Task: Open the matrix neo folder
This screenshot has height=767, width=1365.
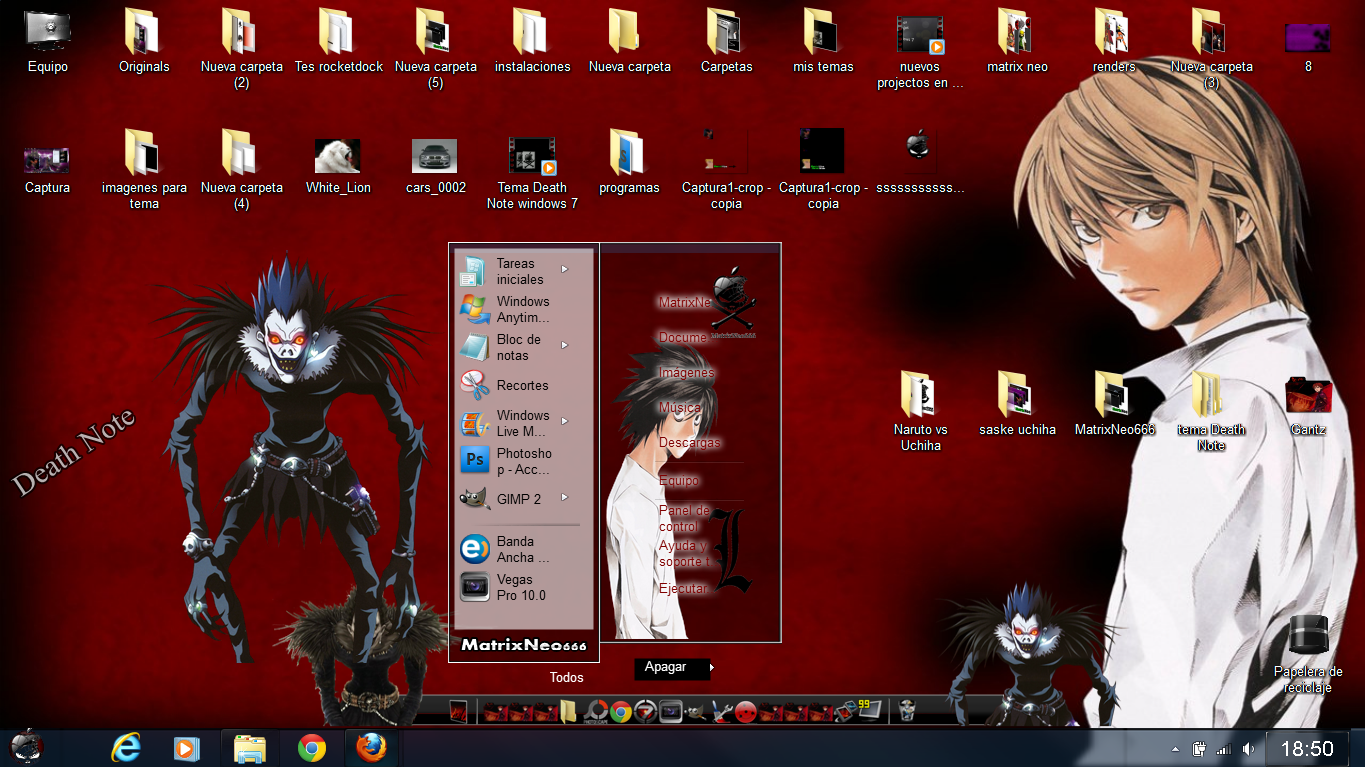Action: coord(1017,42)
